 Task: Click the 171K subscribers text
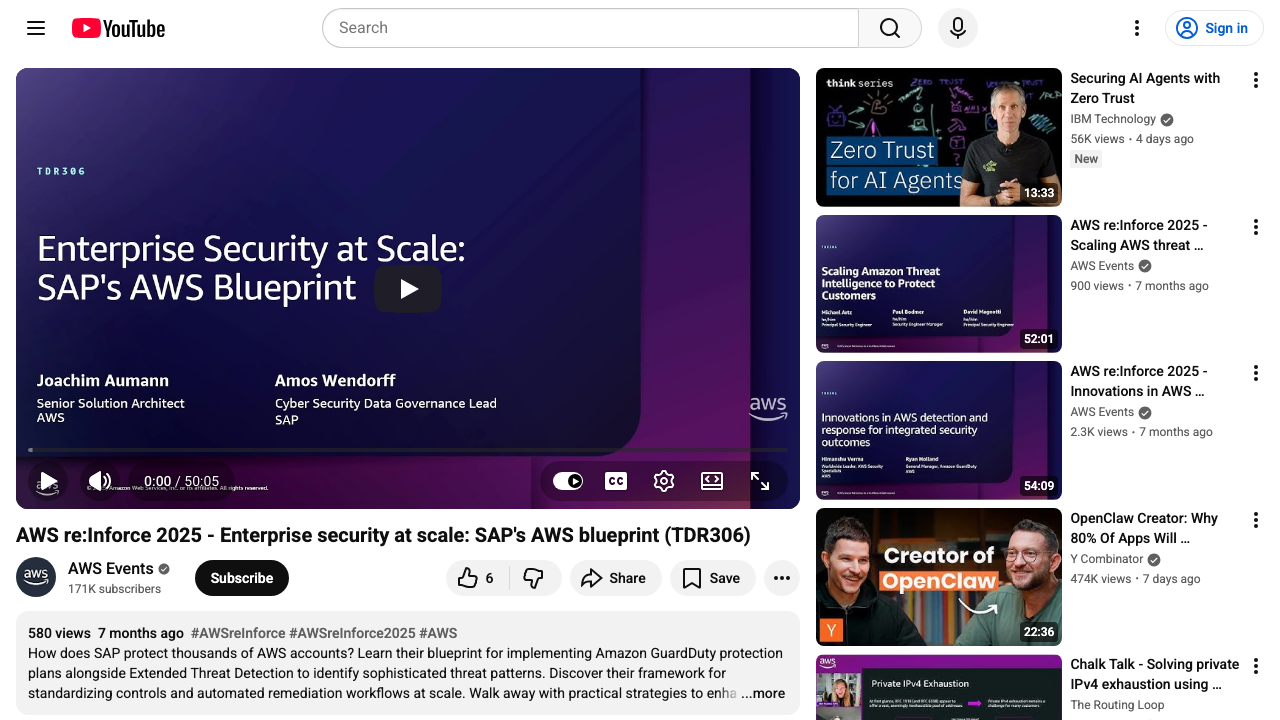click(x=114, y=589)
